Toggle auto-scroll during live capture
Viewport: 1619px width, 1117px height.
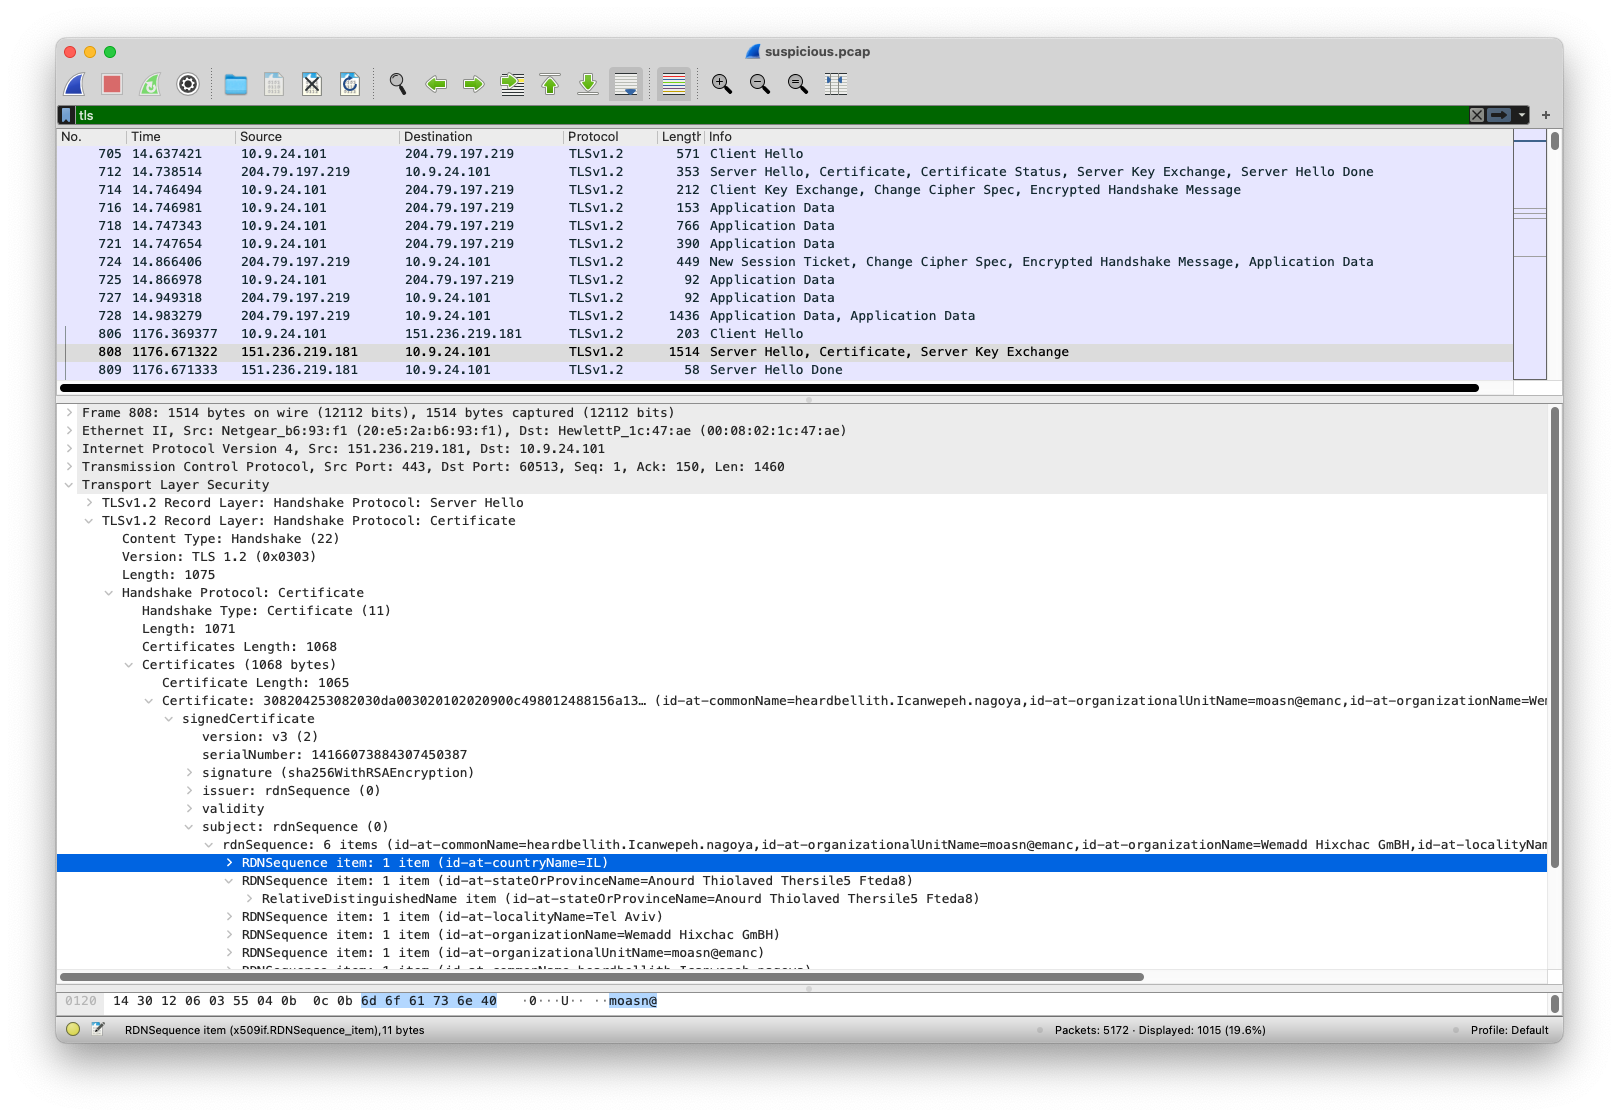tap(626, 84)
